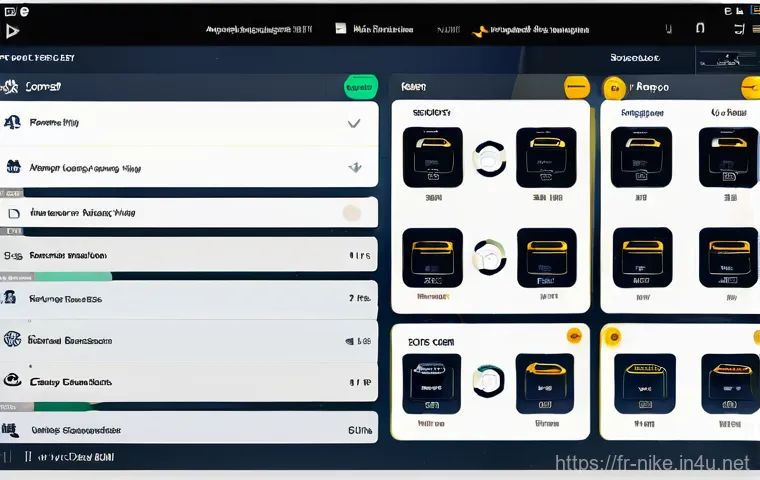This screenshot has width=760, height=480.
Task: Toggle the checkmark on the first list row
Action: pyautogui.click(x=354, y=123)
